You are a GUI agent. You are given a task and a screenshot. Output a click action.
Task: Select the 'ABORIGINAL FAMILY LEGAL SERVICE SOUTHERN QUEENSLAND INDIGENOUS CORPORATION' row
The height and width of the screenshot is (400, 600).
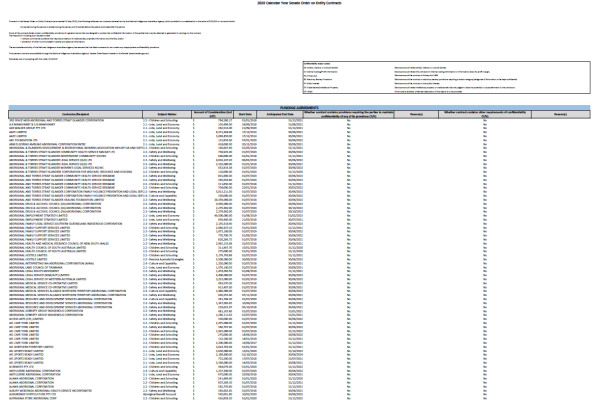point(299,224)
